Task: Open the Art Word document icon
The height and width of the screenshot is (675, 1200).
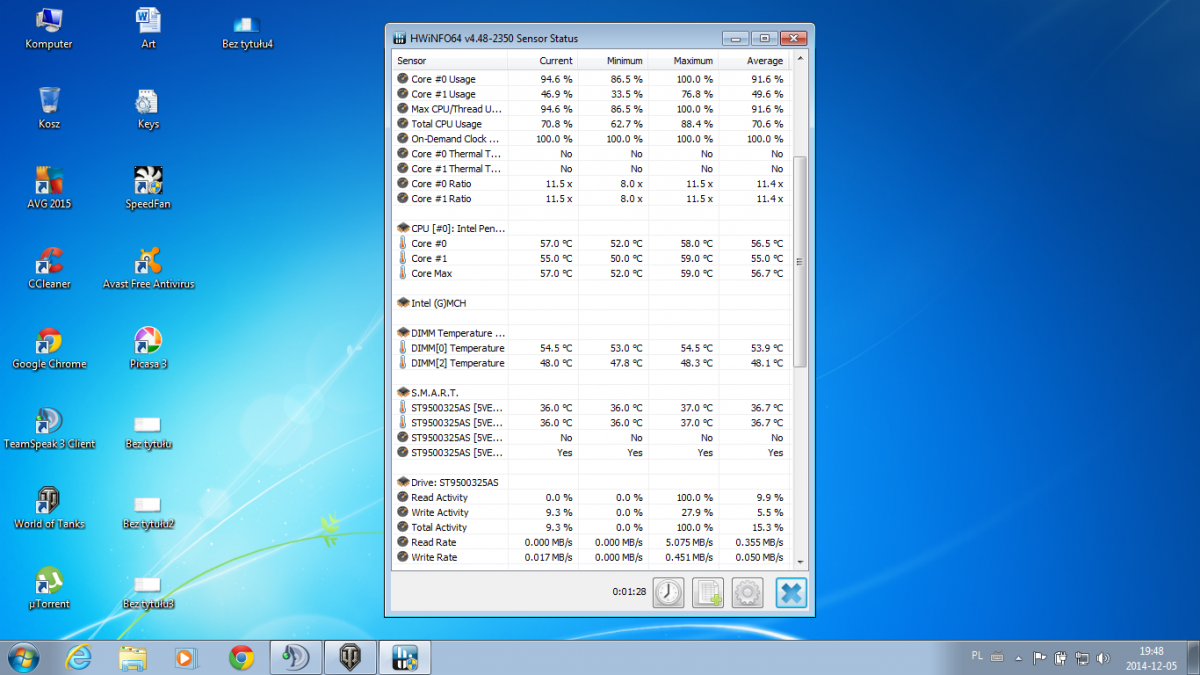Action: tap(148, 28)
